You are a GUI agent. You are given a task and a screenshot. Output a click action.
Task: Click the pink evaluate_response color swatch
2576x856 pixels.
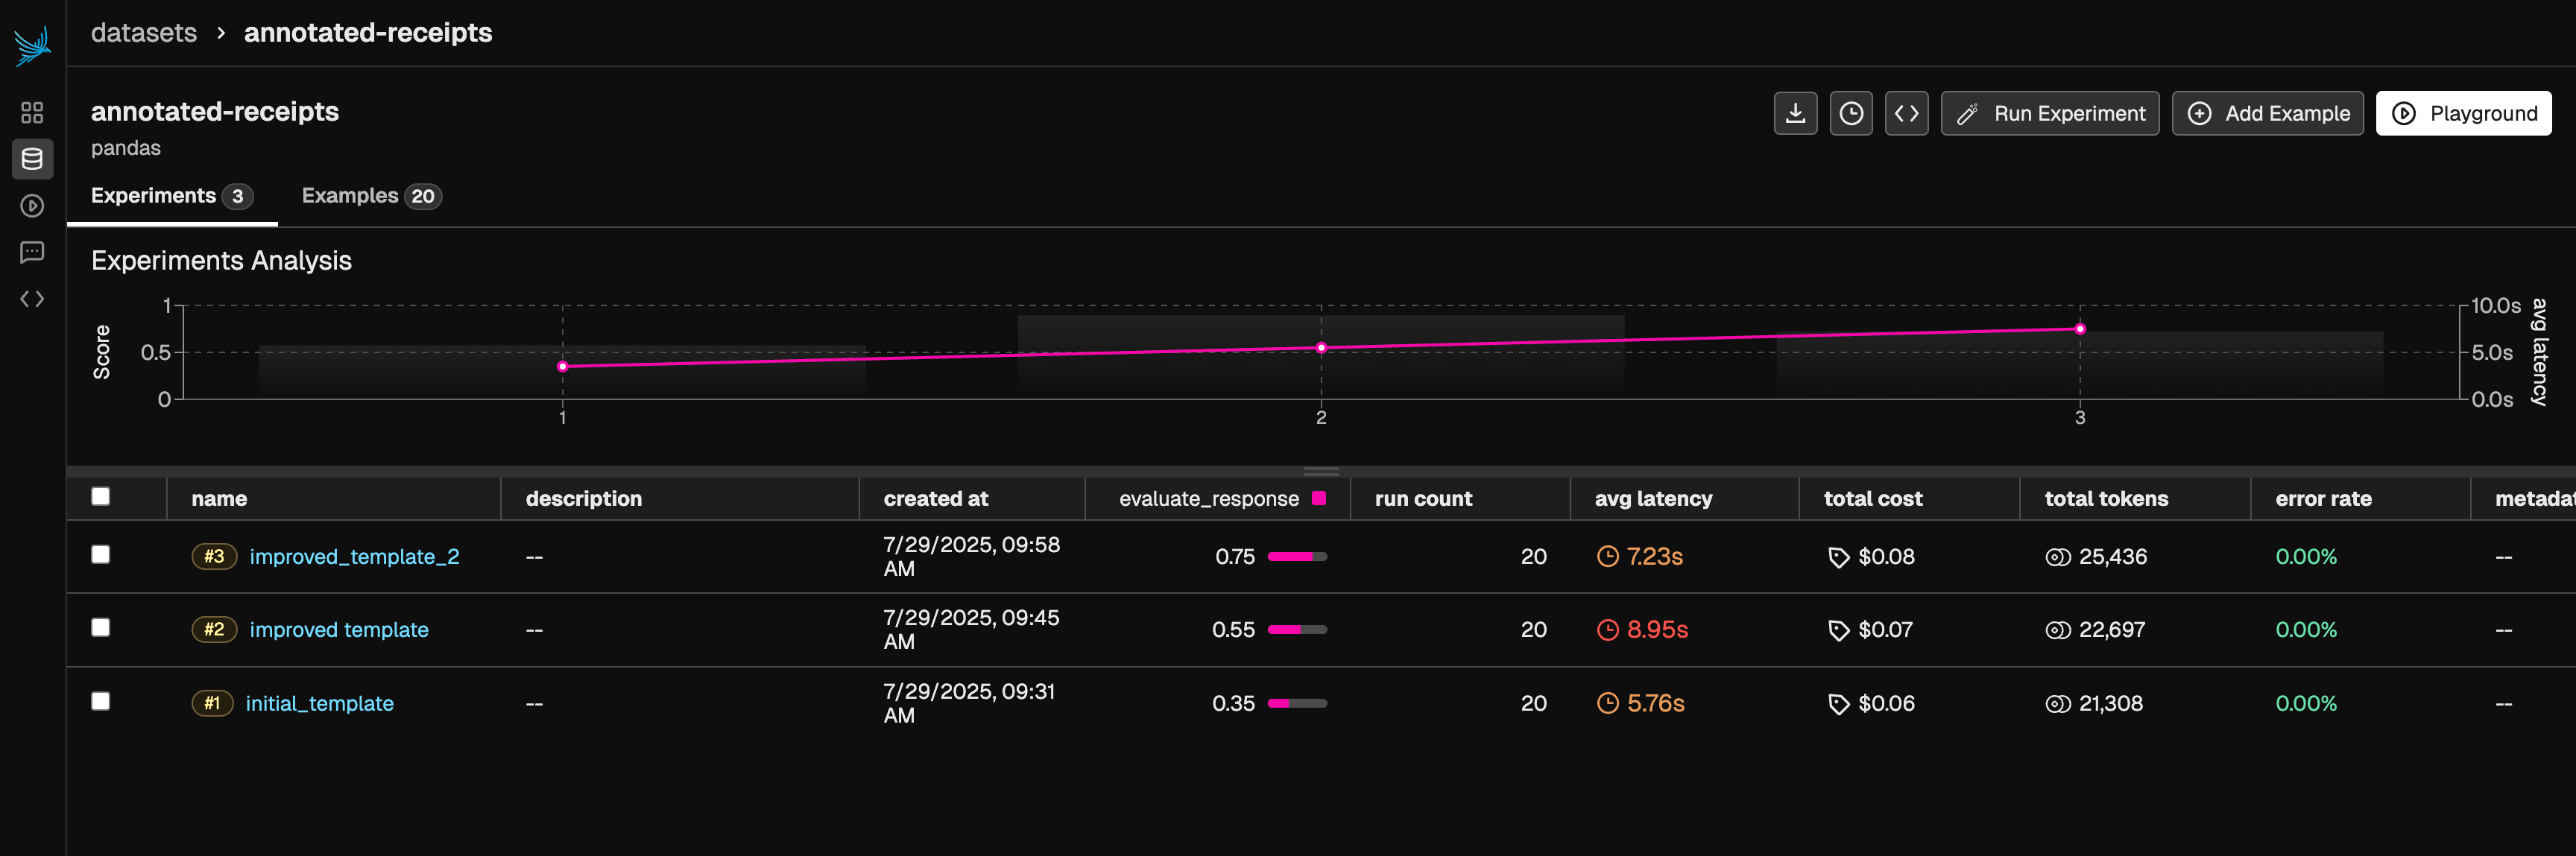point(1318,498)
